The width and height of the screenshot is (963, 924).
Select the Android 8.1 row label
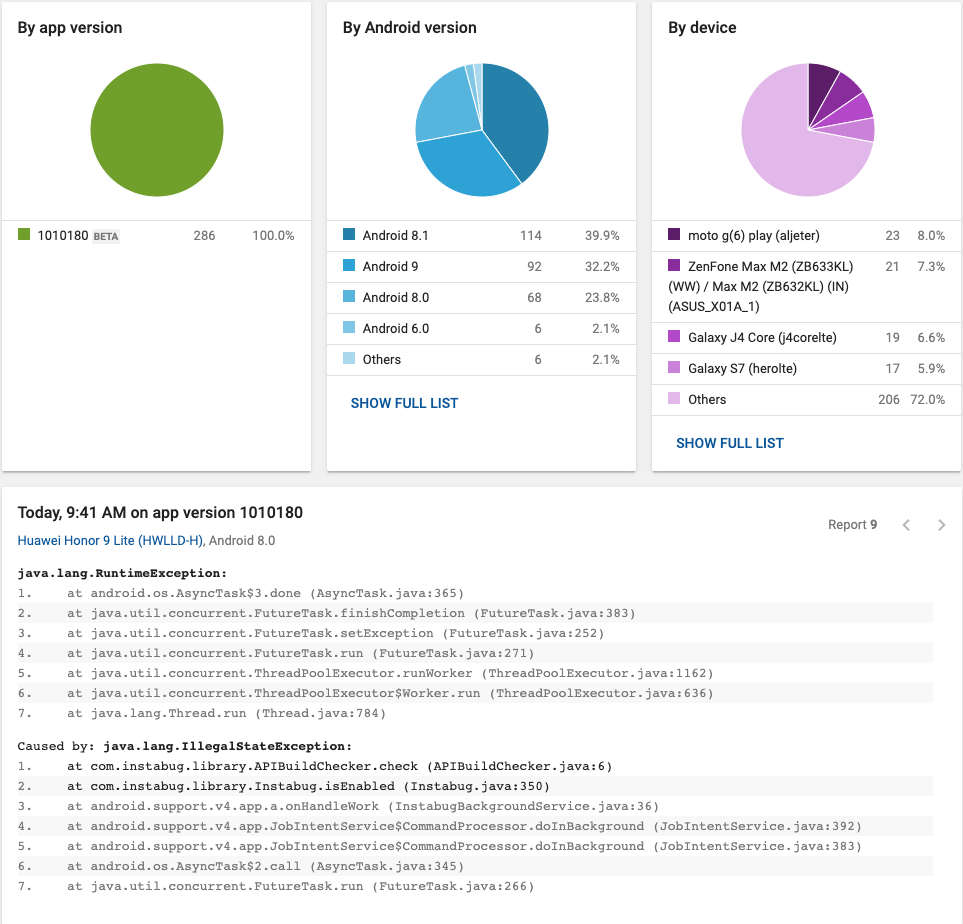[x=396, y=235]
